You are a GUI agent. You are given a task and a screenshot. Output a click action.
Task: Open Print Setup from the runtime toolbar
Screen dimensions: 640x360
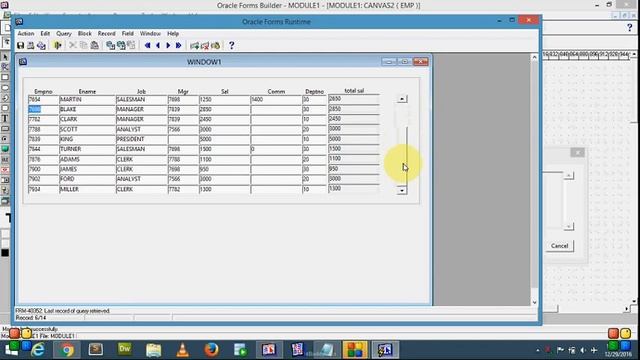tap(41, 45)
